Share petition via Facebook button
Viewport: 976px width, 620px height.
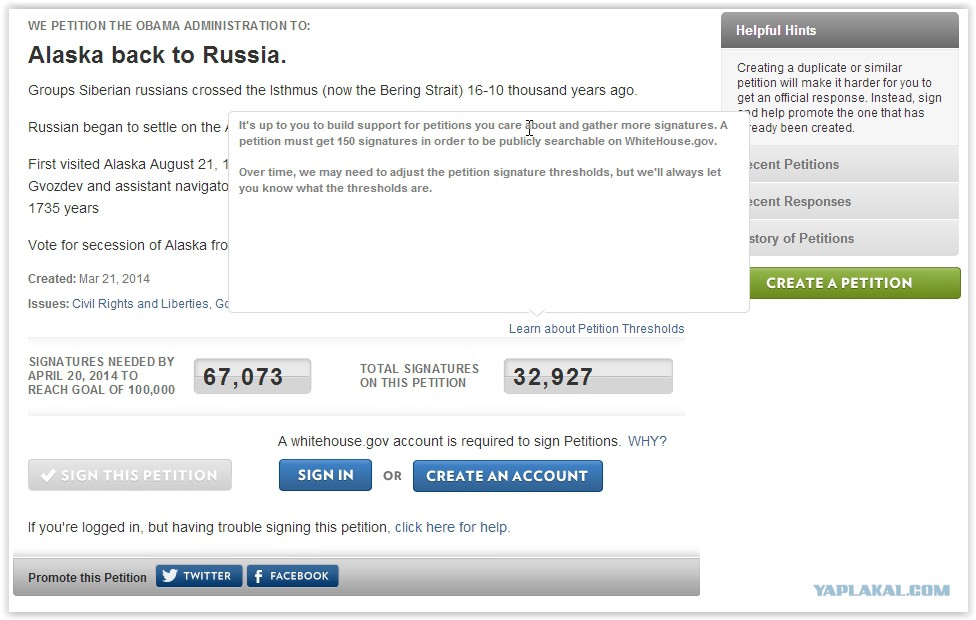coord(293,576)
